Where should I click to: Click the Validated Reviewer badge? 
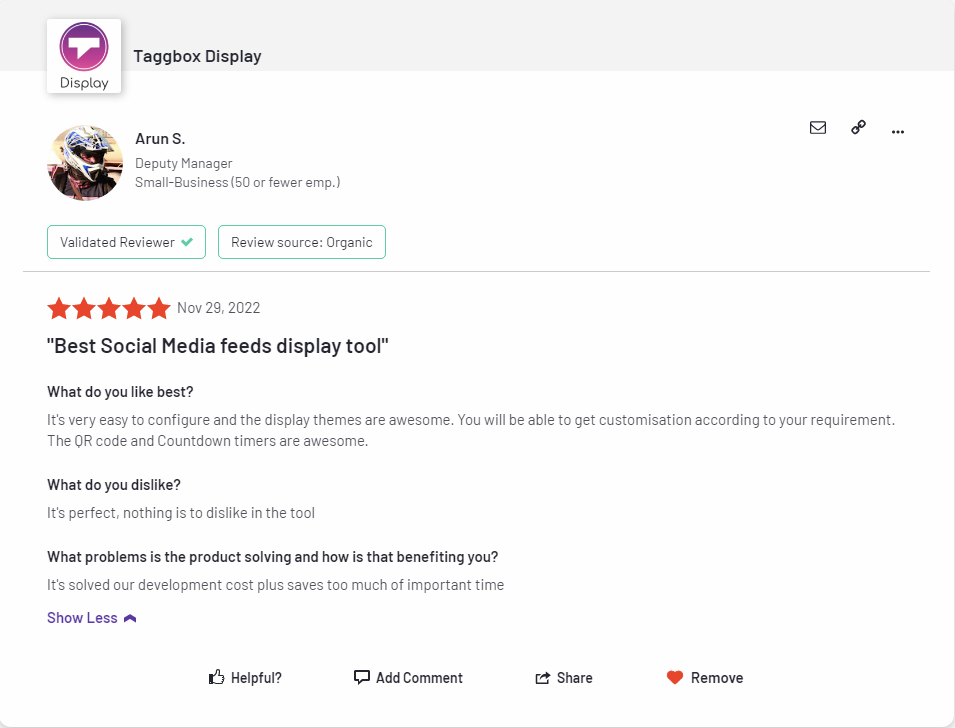coord(117,242)
